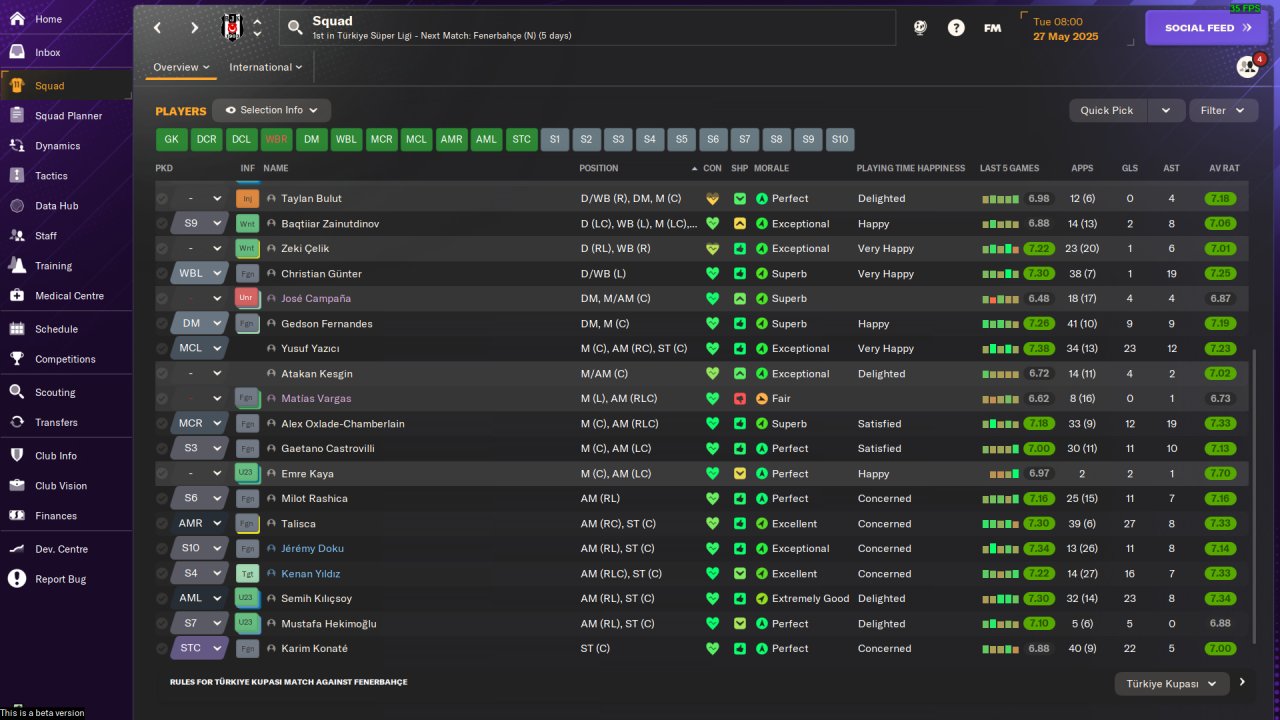Viewport: 1280px width, 720px height.
Task: Click the Tactics board icon
Action: [x=17, y=176]
